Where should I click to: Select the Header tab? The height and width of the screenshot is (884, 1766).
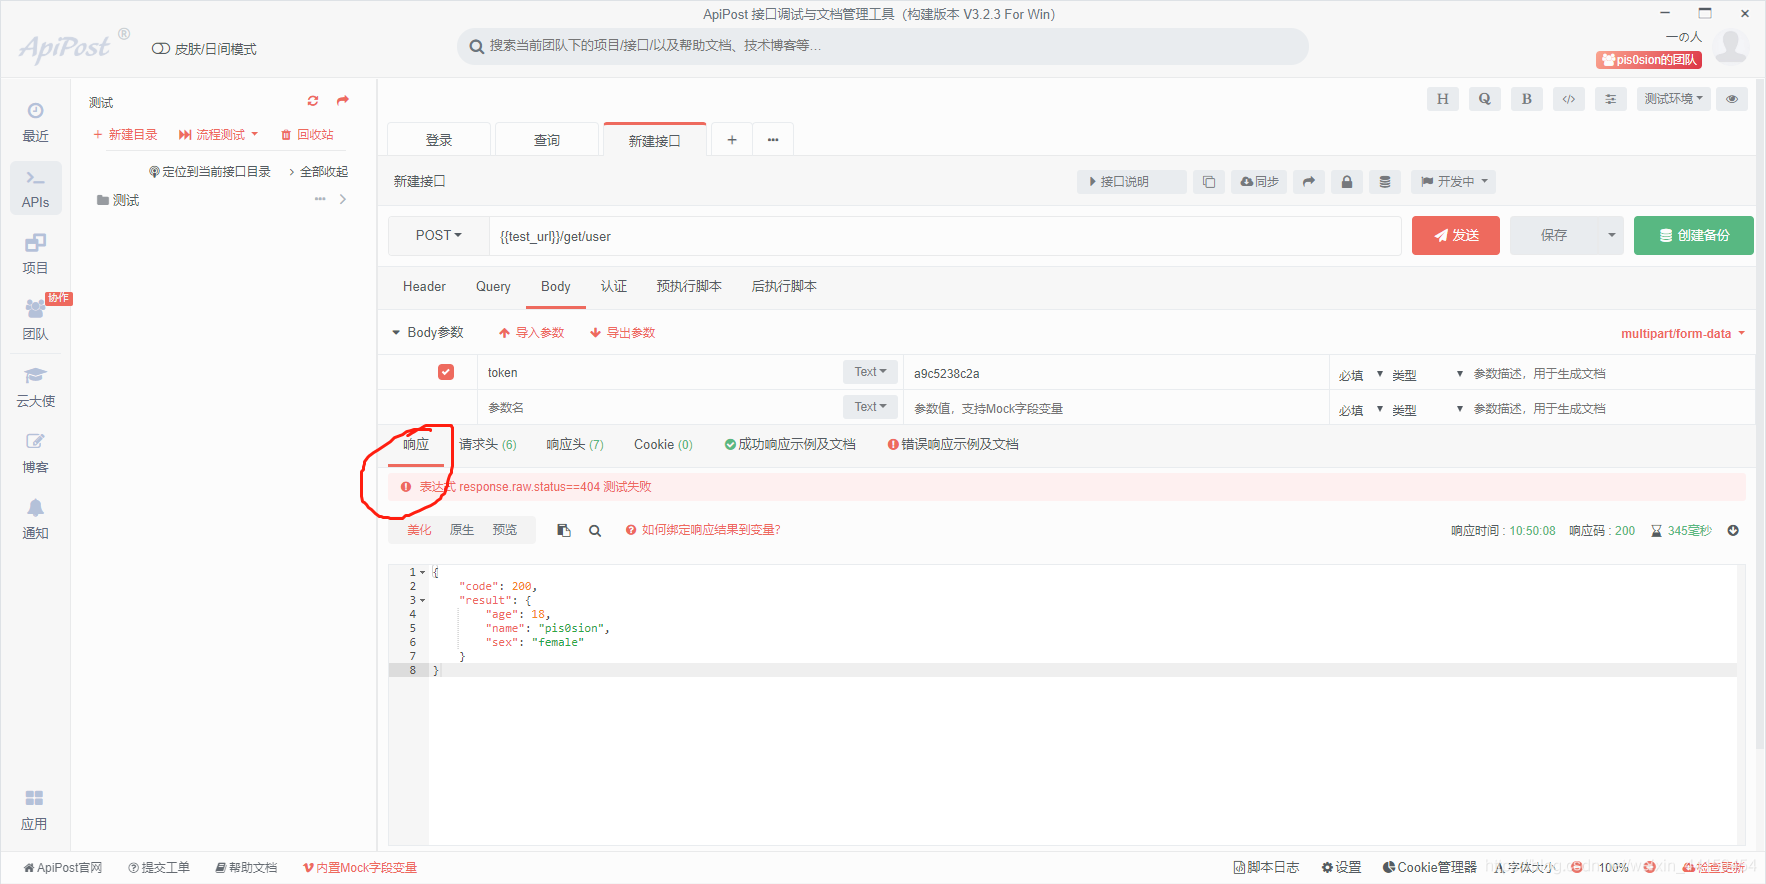coord(424,287)
